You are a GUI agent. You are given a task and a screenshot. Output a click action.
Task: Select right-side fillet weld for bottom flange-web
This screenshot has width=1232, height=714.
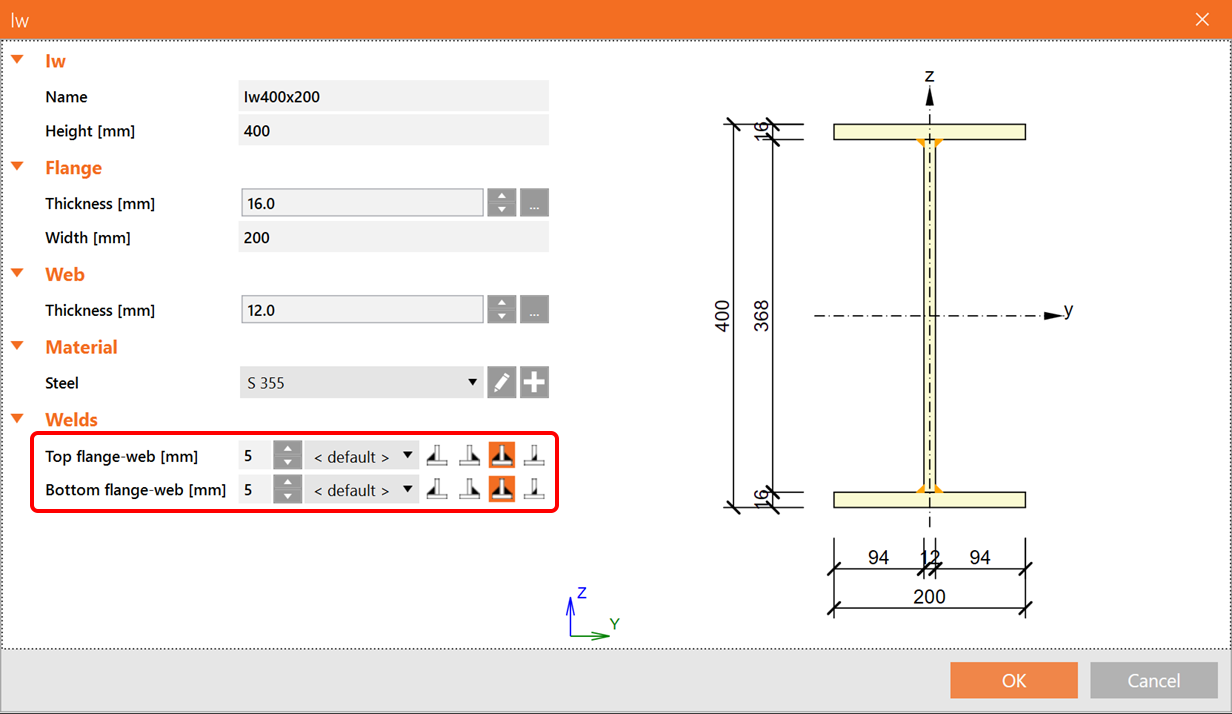pos(469,489)
